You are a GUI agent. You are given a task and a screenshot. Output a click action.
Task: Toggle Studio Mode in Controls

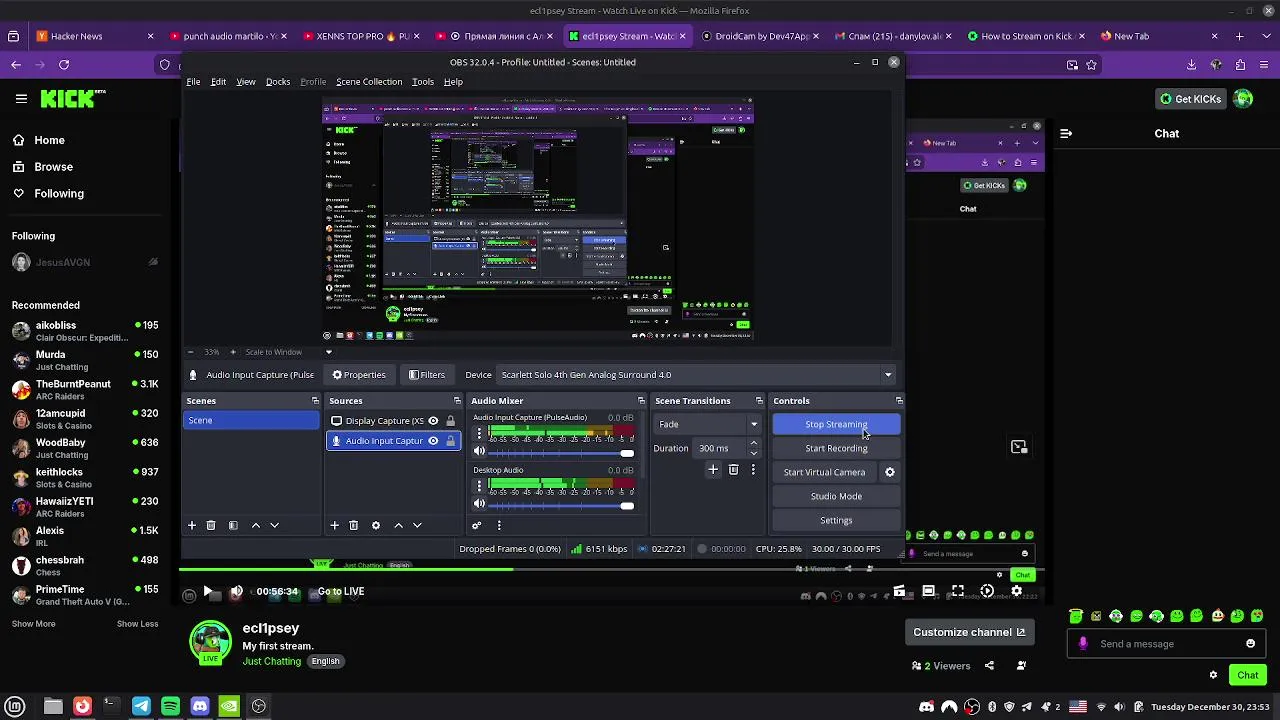[836, 496]
